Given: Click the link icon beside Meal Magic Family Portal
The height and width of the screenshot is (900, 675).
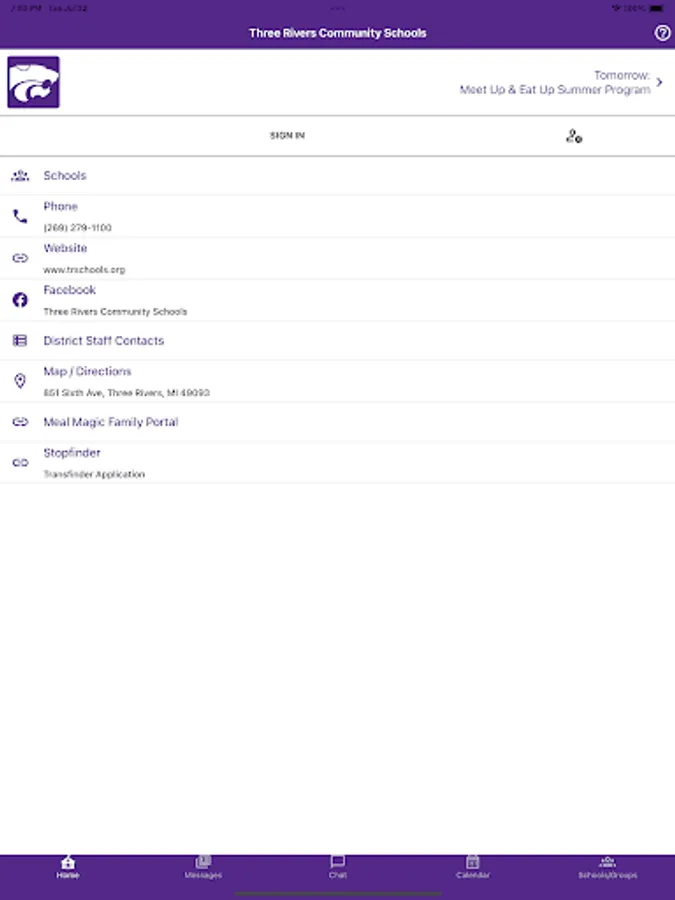Looking at the screenshot, I should (x=20, y=422).
